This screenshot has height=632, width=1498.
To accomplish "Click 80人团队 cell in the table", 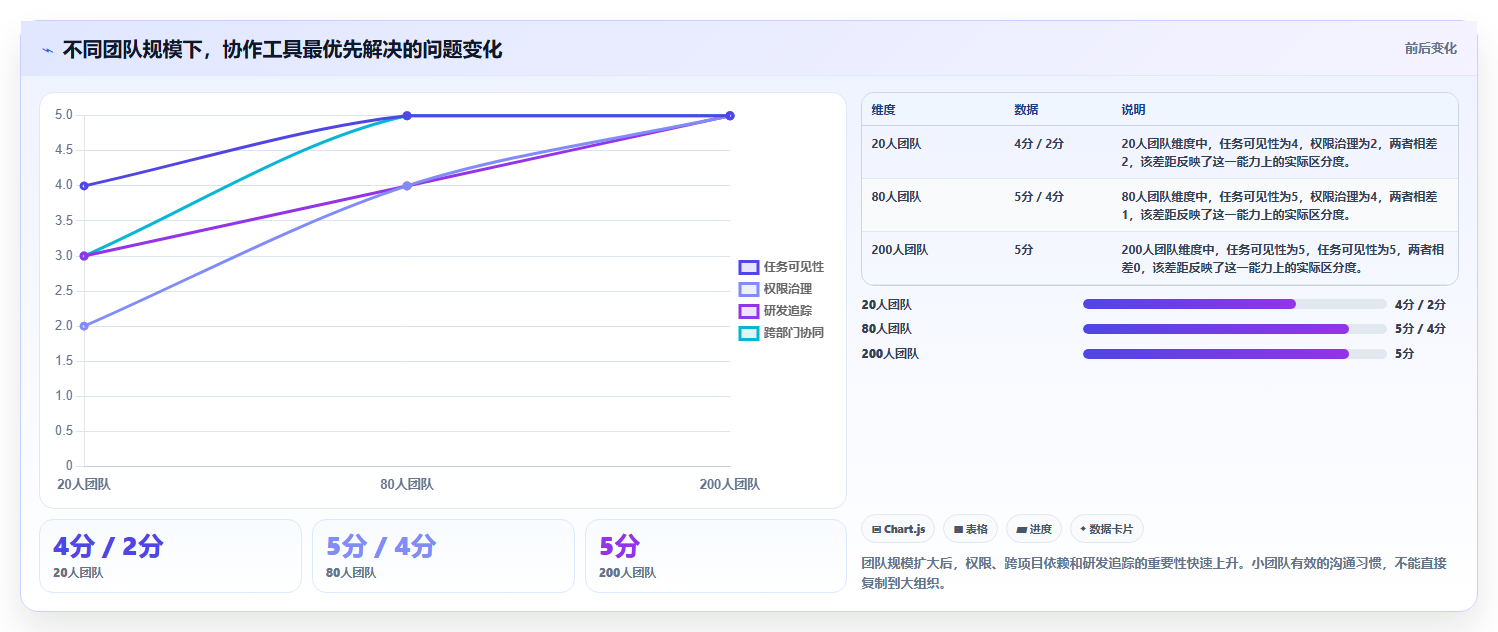I will coord(896,197).
